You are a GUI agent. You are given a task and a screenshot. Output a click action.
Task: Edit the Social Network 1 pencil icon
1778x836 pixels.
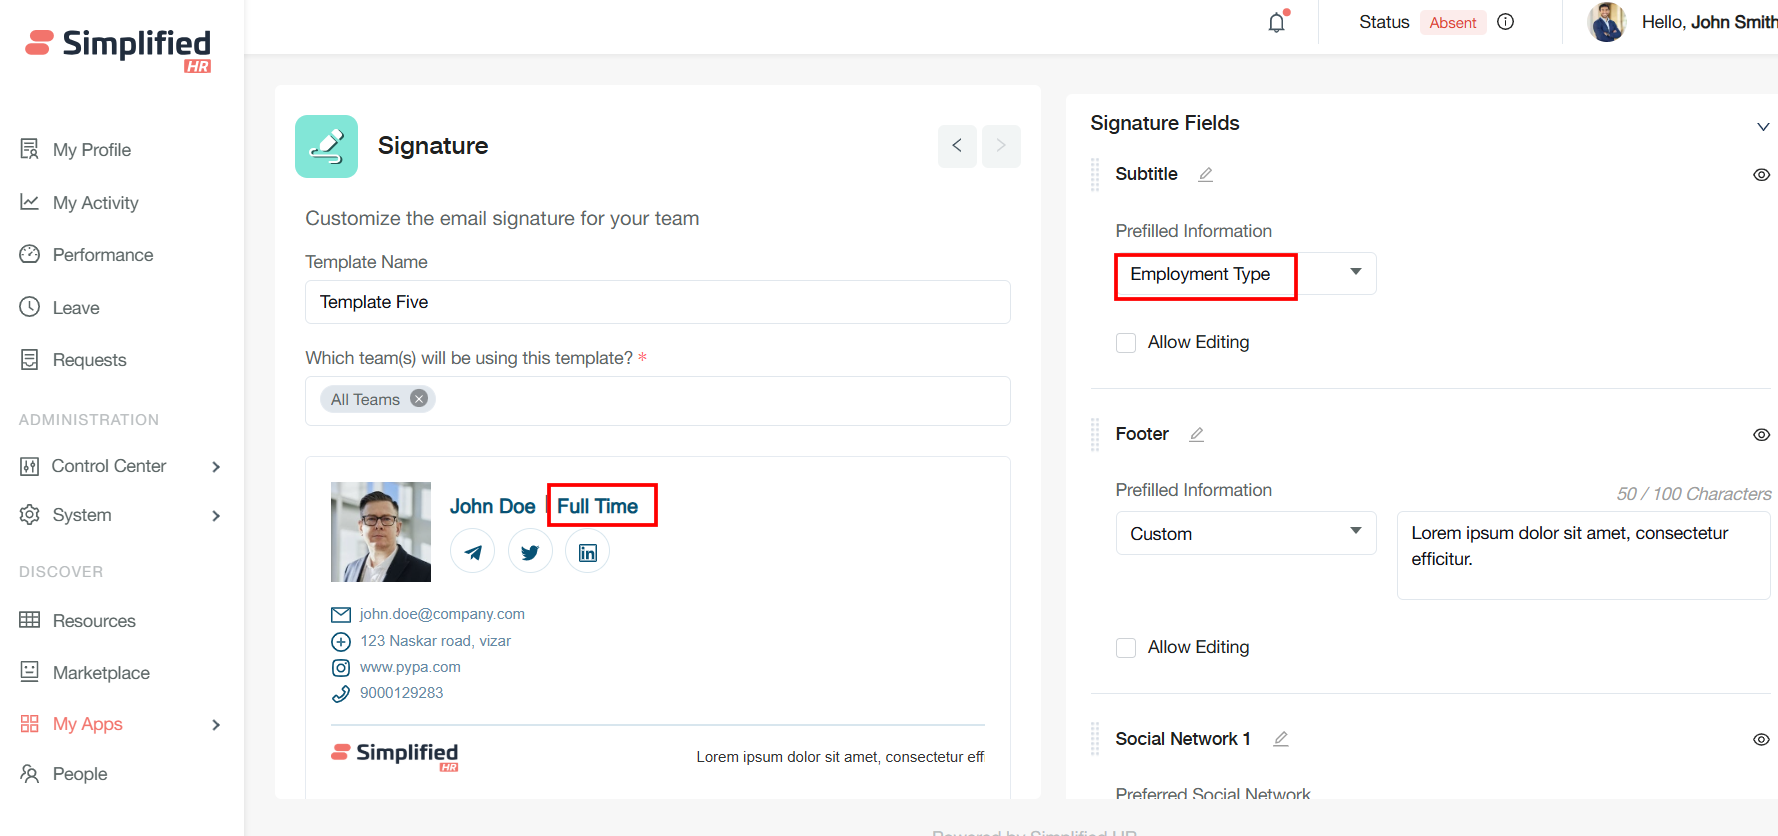click(1281, 739)
